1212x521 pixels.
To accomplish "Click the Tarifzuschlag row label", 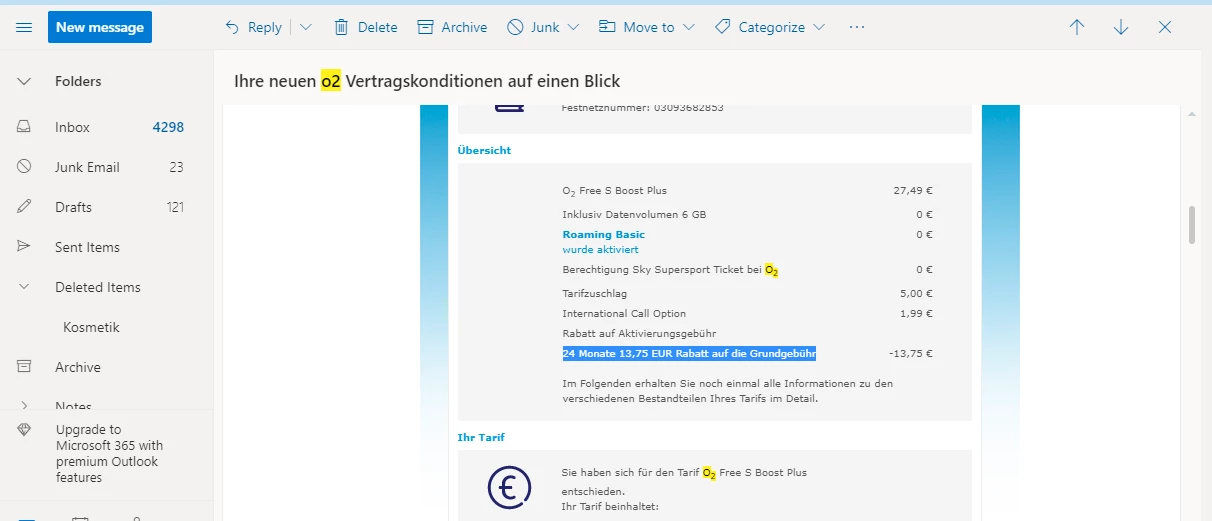I will click(596, 293).
